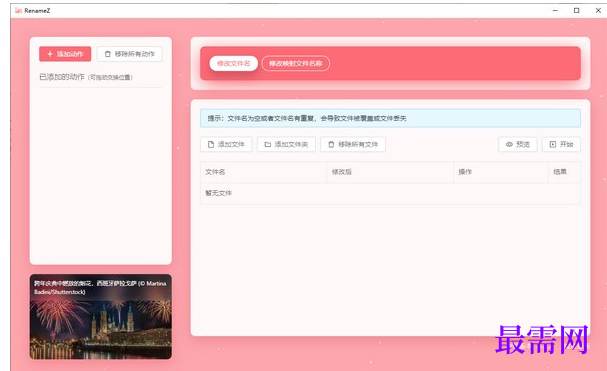Image resolution: width=607 pixels, height=371 pixels.
Task: Click the RenameZ app icon in title bar
Action: (x=18, y=10)
